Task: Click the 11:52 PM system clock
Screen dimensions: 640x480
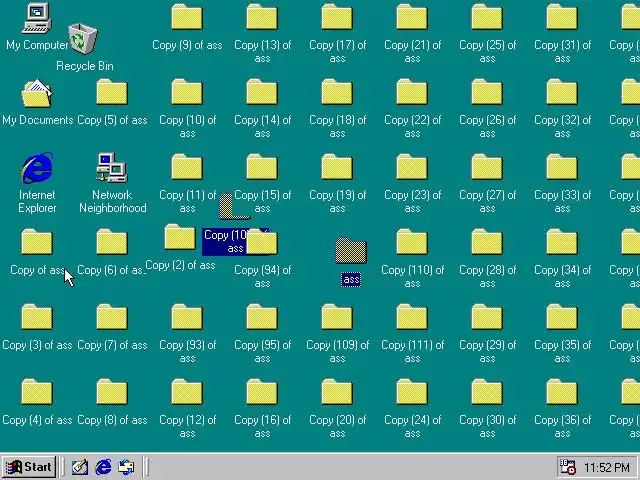Action: [607, 467]
